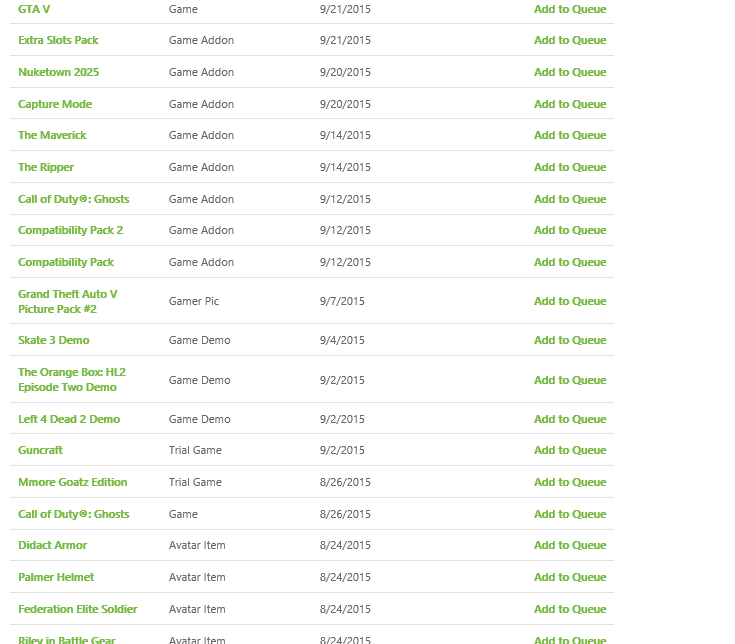Open the GTA V title link
Viewport: 735px width, 644px height.
pyautogui.click(x=34, y=9)
